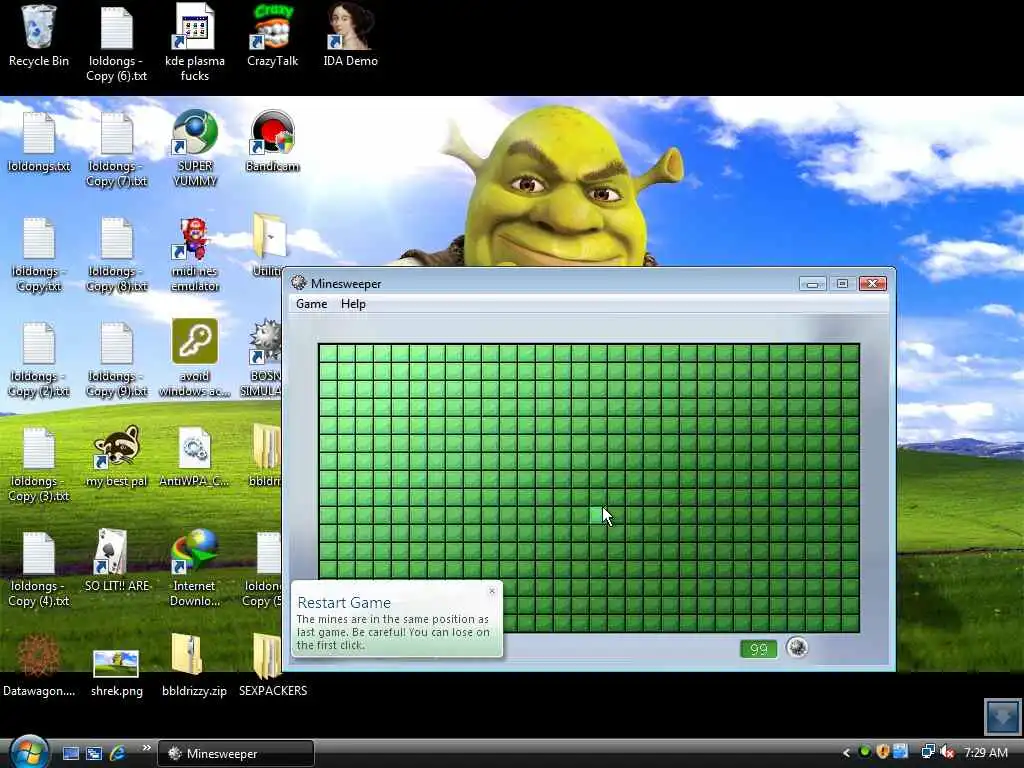
Task: Open the Windows Start orb
Action: tap(29, 752)
